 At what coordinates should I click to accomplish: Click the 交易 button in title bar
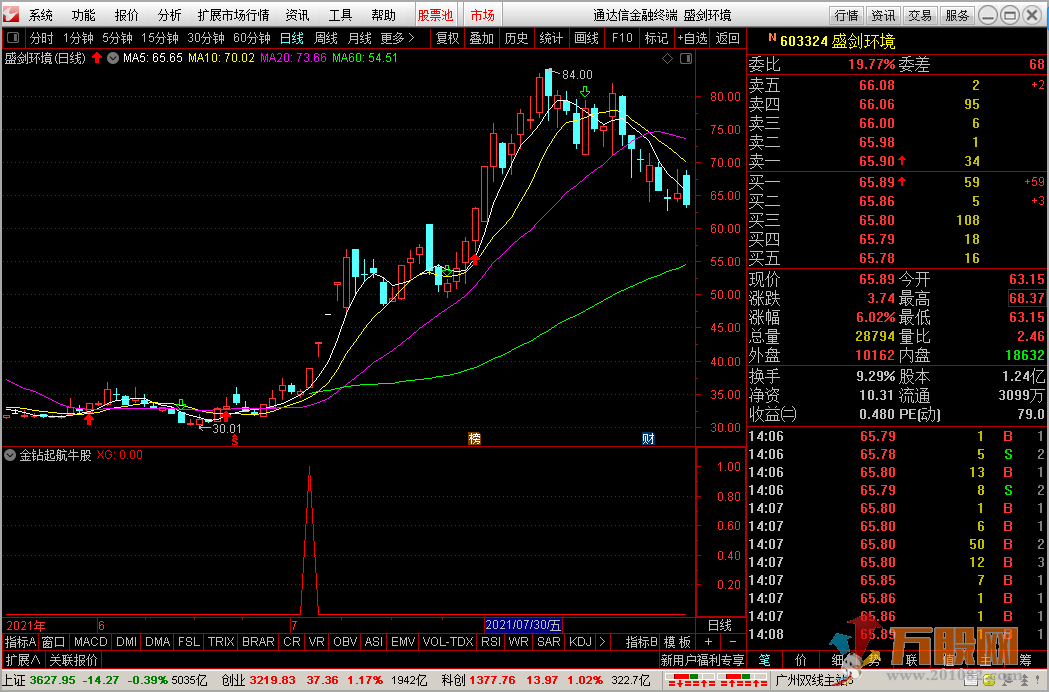tap(920, 15)
